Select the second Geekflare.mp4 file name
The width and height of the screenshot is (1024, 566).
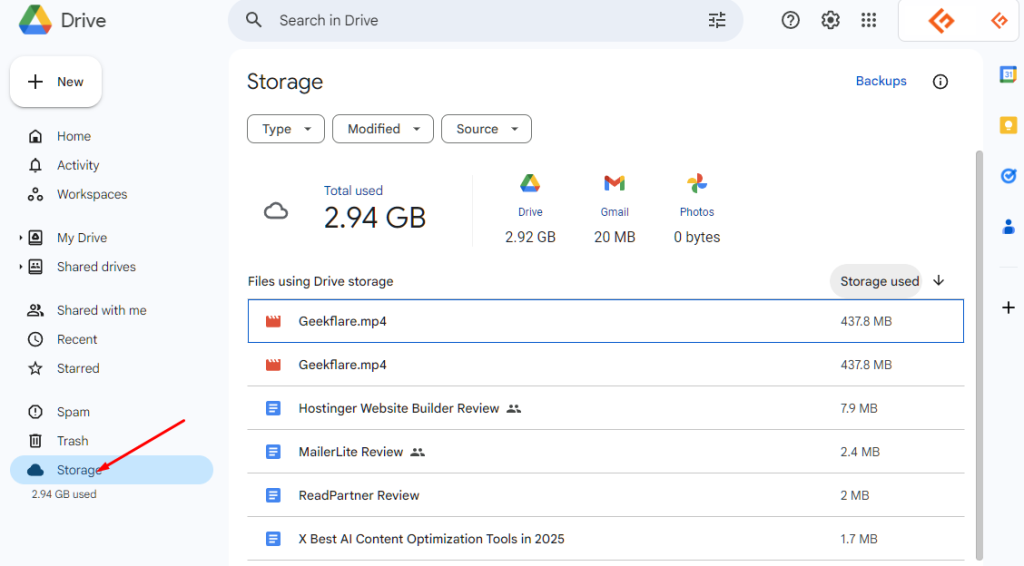coord(342,365)
